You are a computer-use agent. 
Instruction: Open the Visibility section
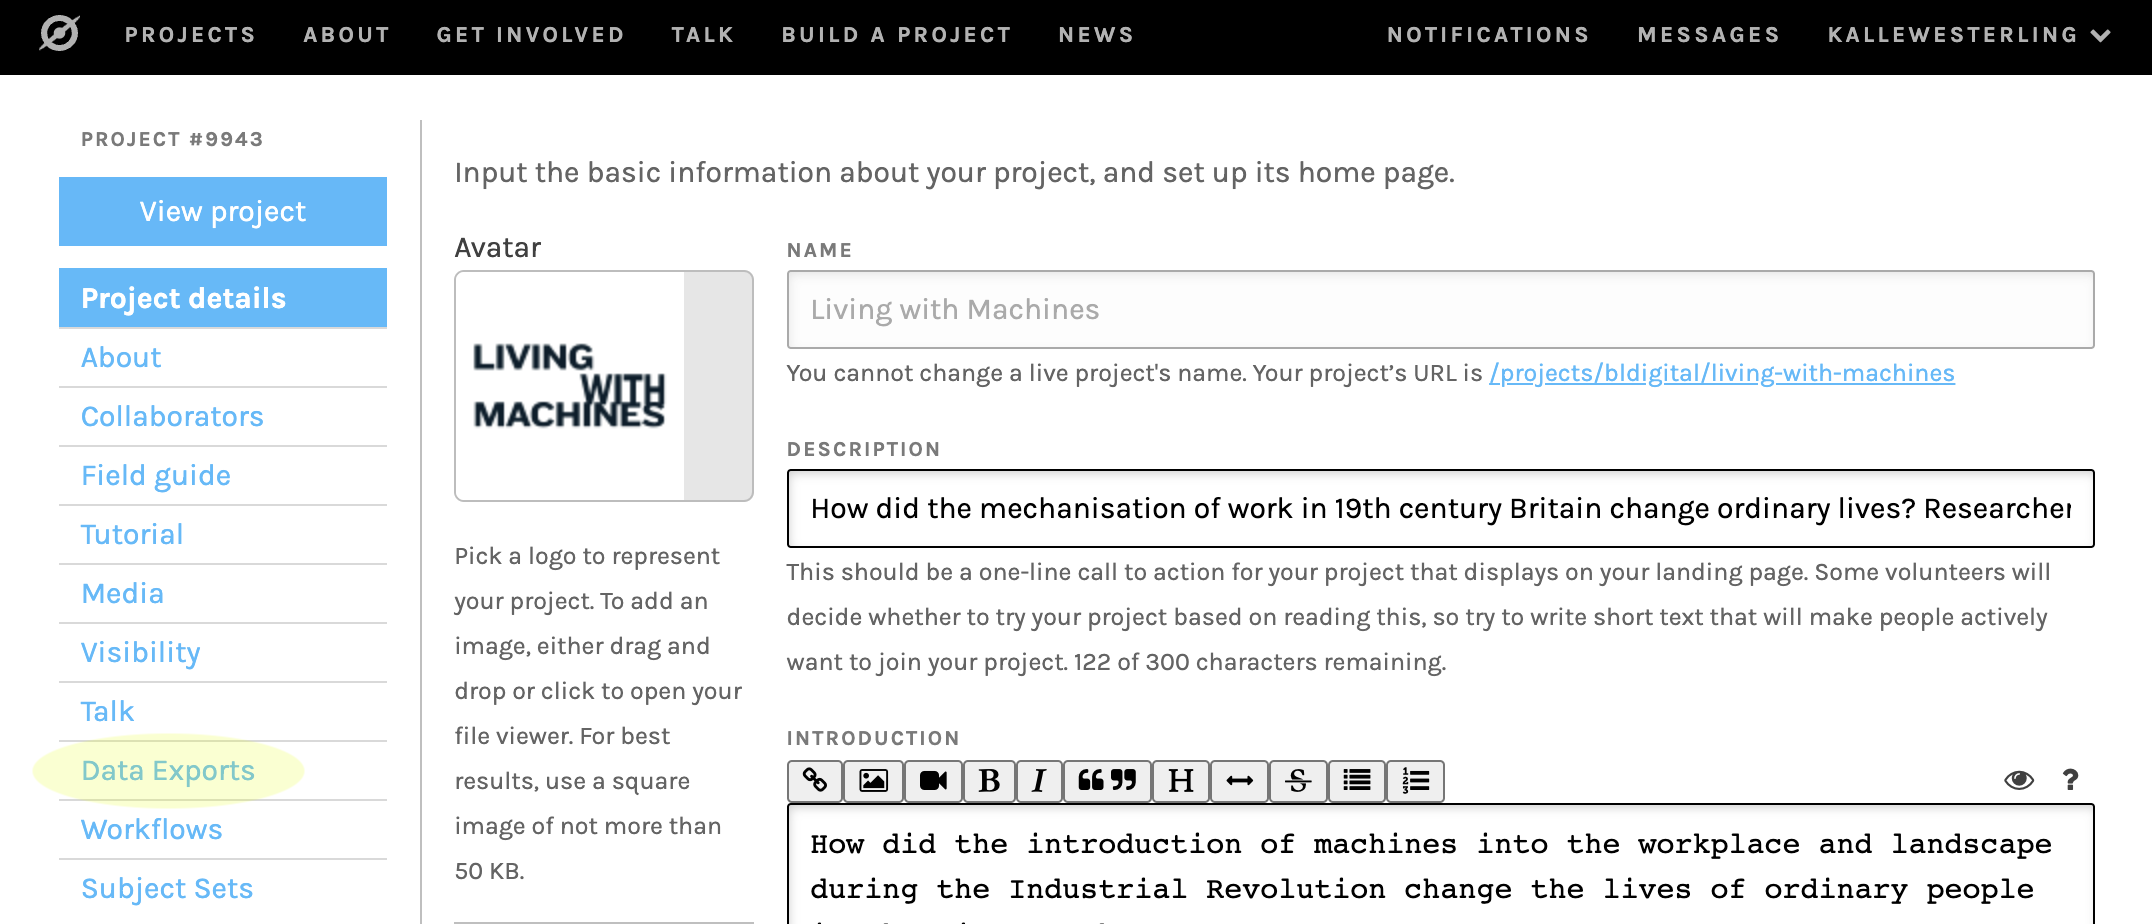click(223, 653)
